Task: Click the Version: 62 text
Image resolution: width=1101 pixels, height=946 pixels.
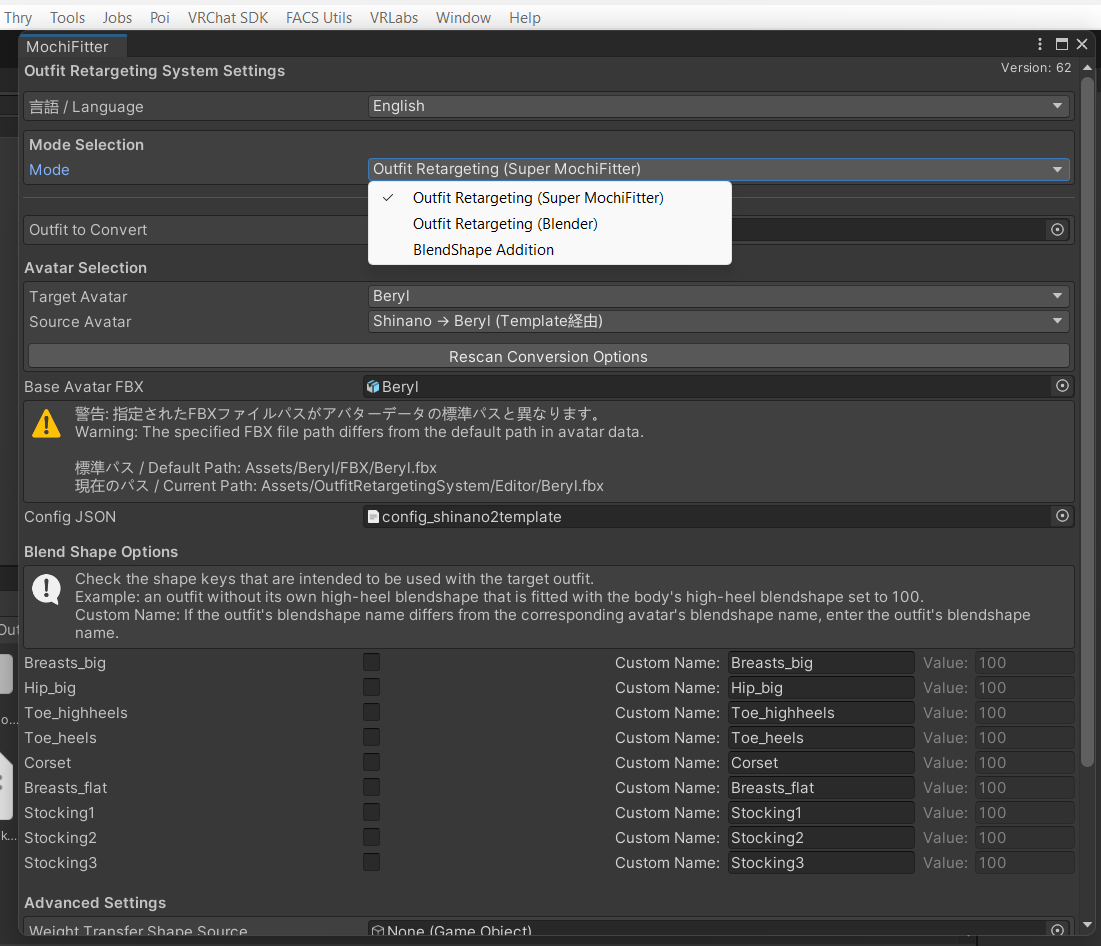Action: pos(1036,67)
